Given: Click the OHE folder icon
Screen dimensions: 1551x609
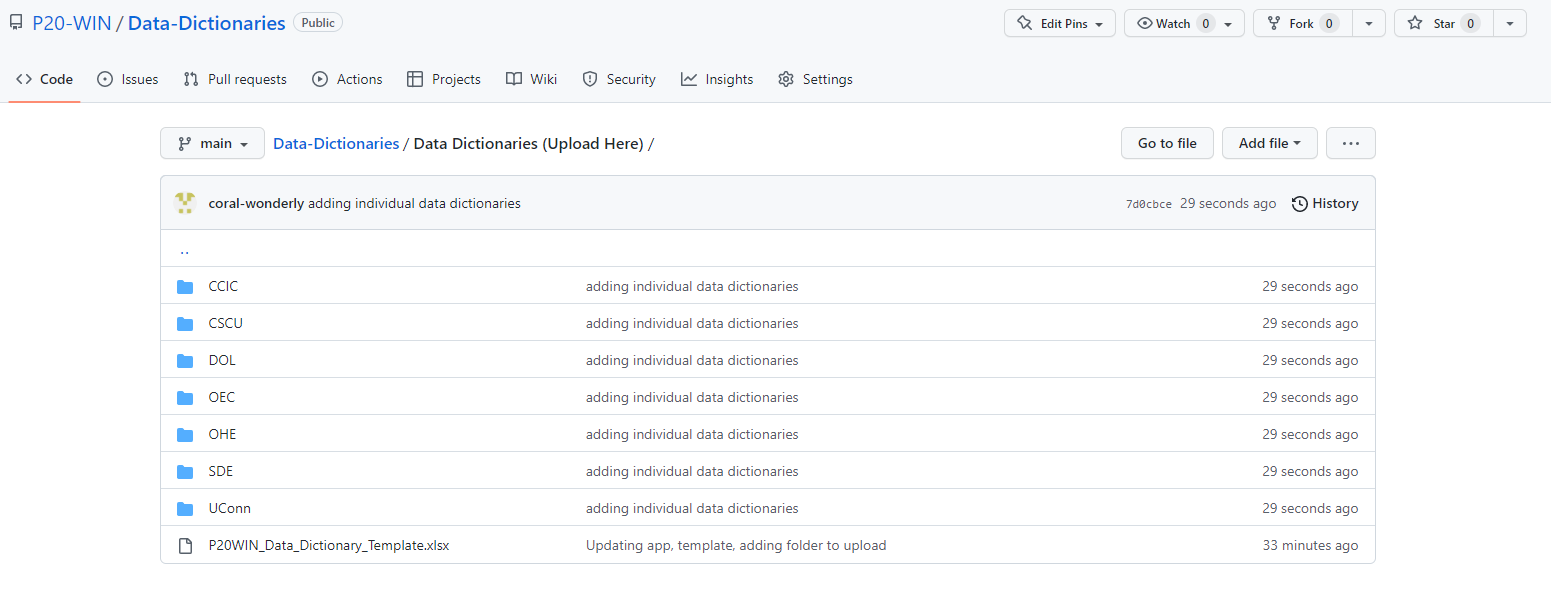Looking at the screenshot, I should [x=185, y=435].
